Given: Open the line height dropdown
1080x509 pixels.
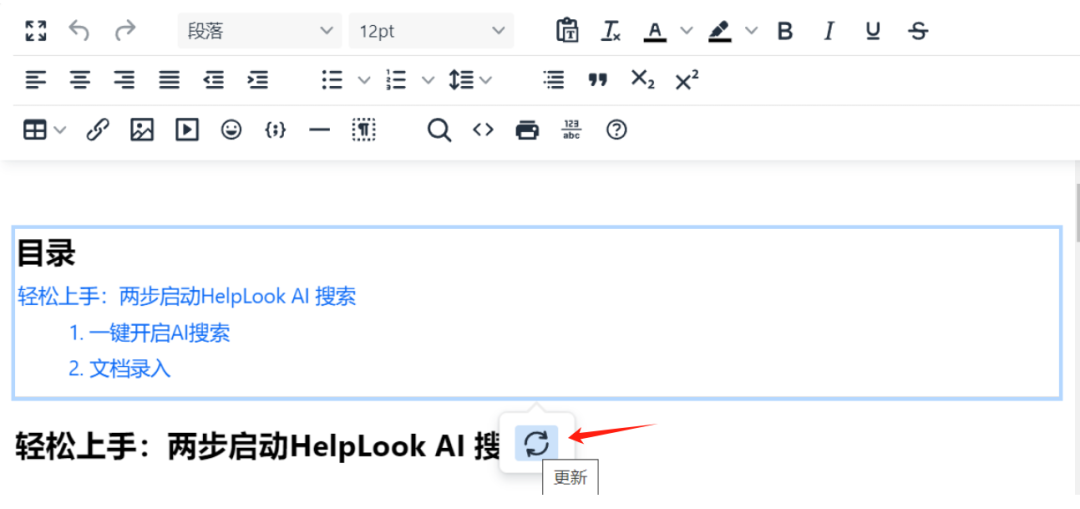Looking at the screenshot, I should pos(470,80).
